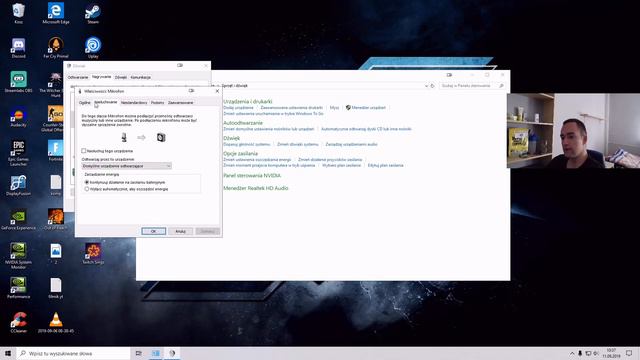The image size is (640, 360).
Task: Click the microphone icon in properties dialog
Action: coord(124,138)
